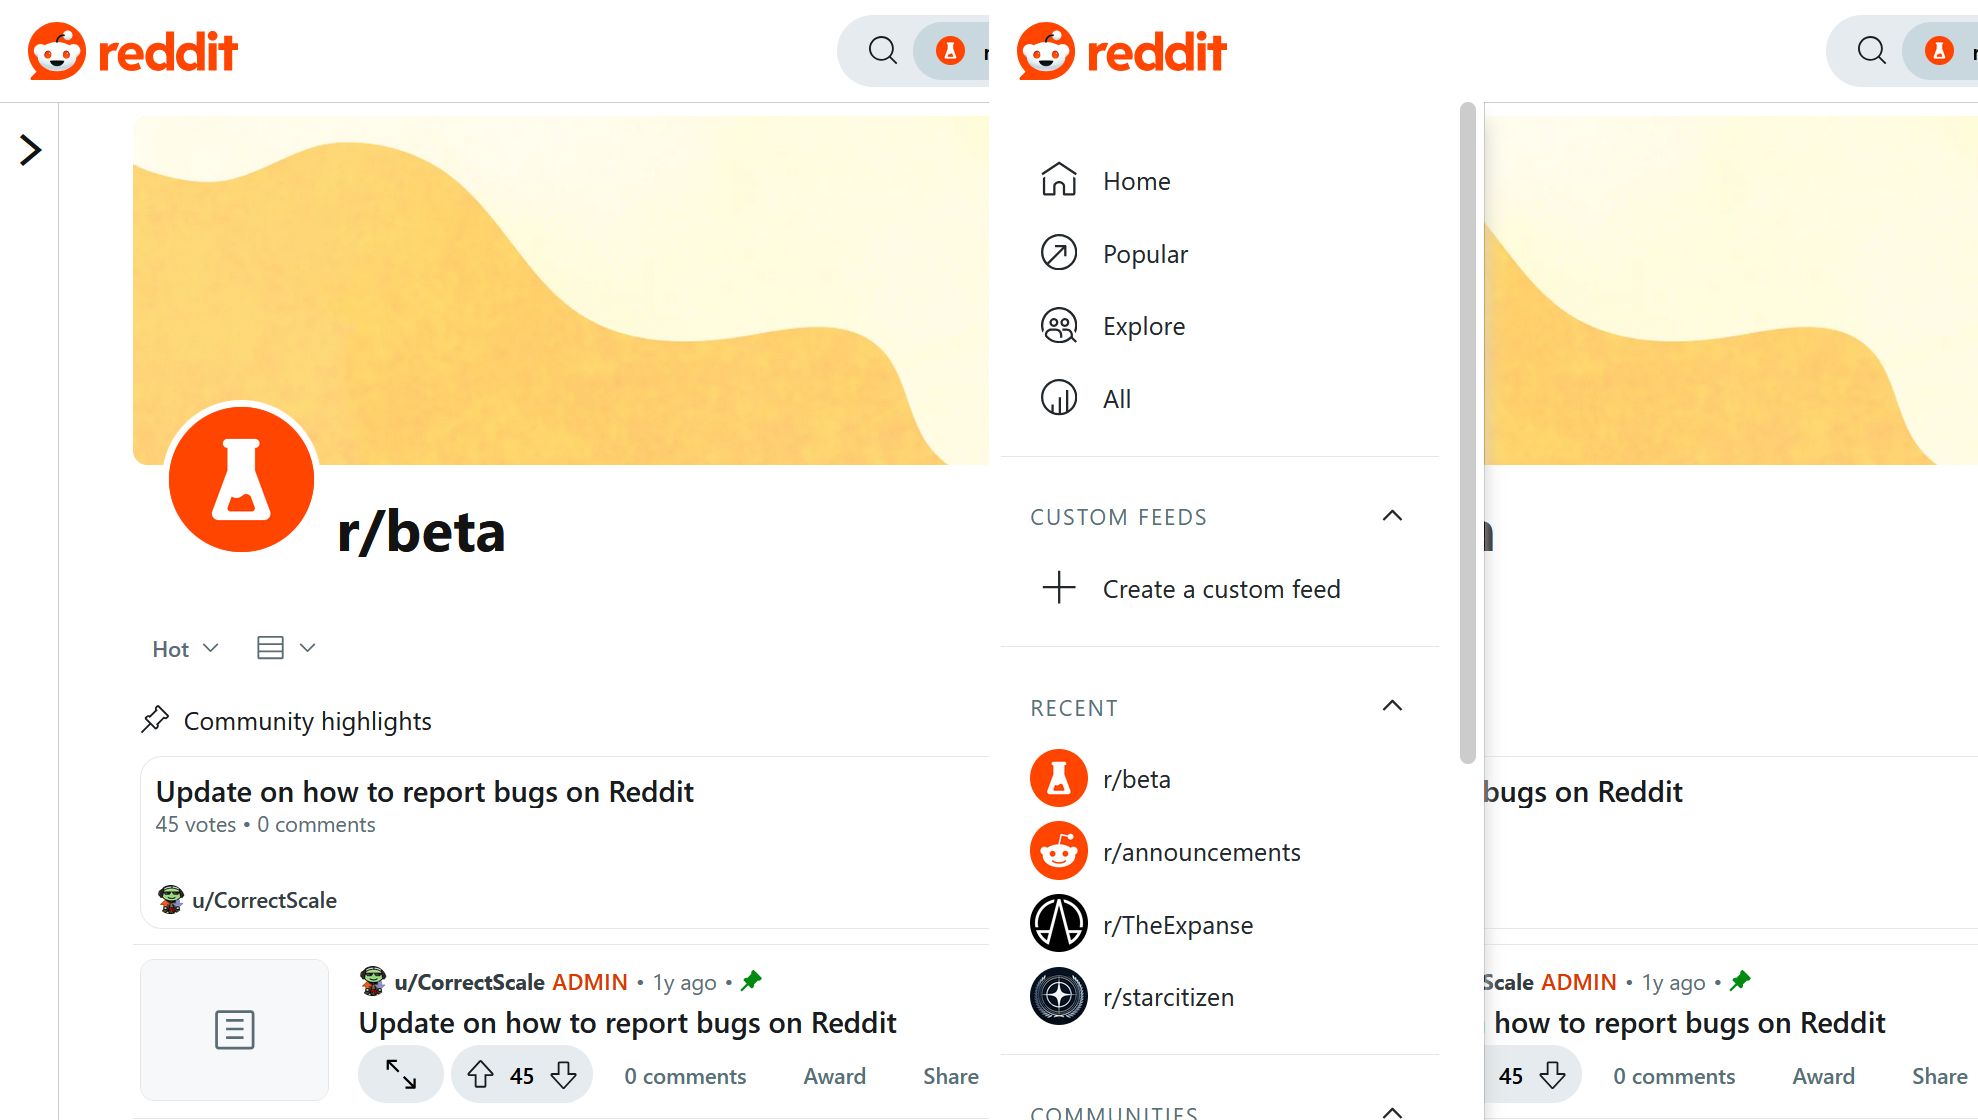Toggle the post display layout dropdown

[x=283, y=648]
